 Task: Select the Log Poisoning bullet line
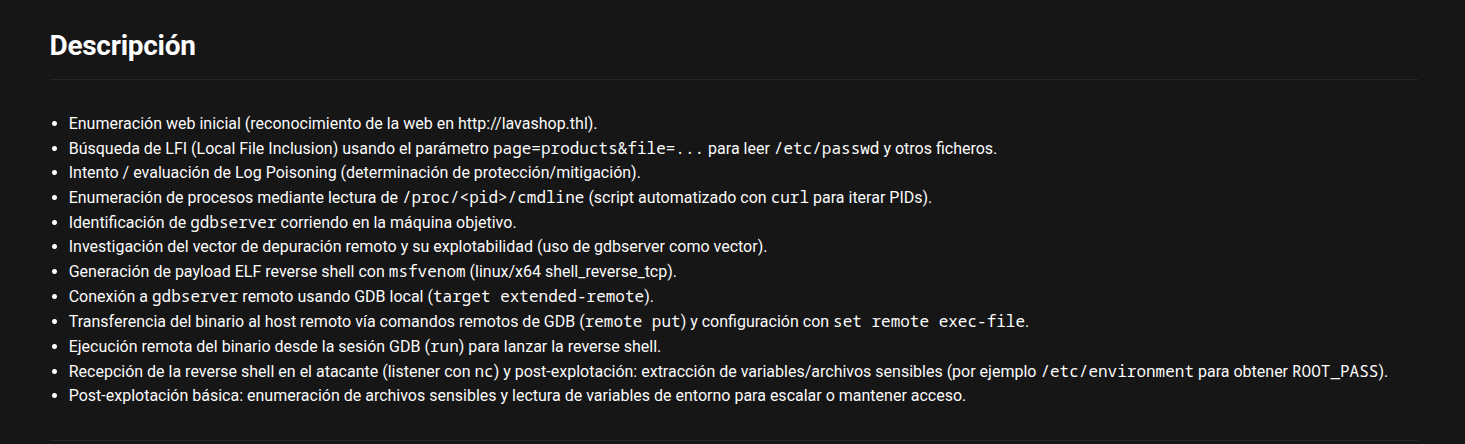[354, 173]
